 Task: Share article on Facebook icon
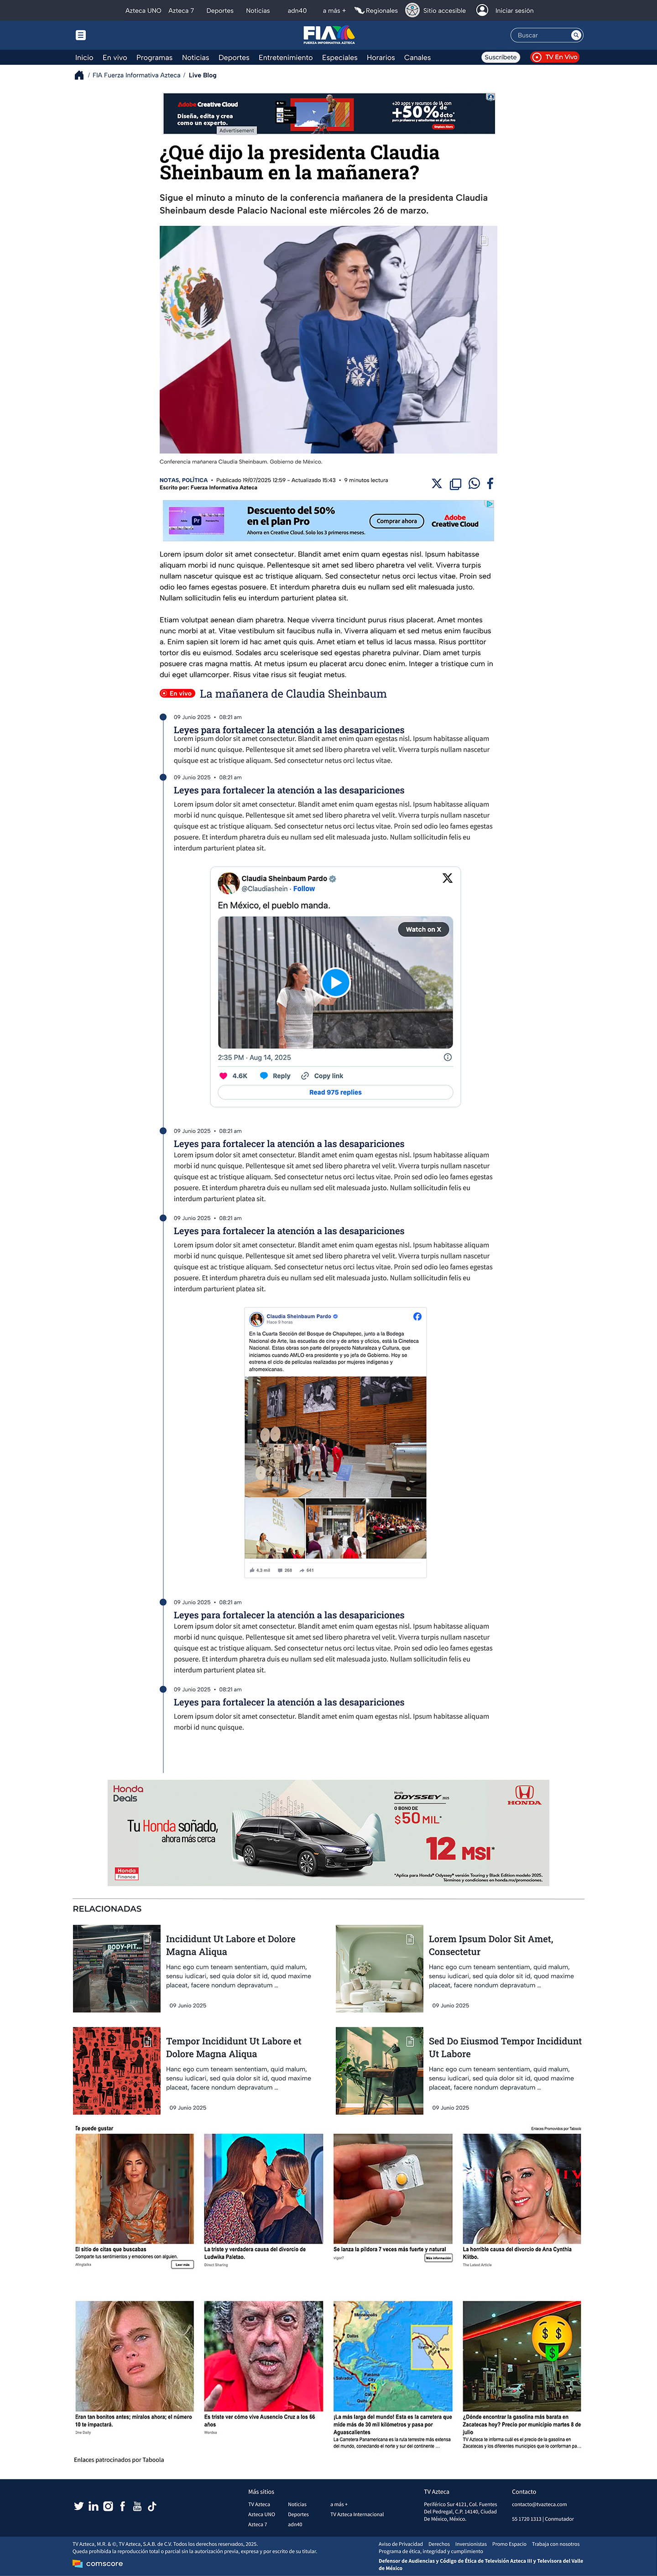pyautogui.click(x=490, y=484)
